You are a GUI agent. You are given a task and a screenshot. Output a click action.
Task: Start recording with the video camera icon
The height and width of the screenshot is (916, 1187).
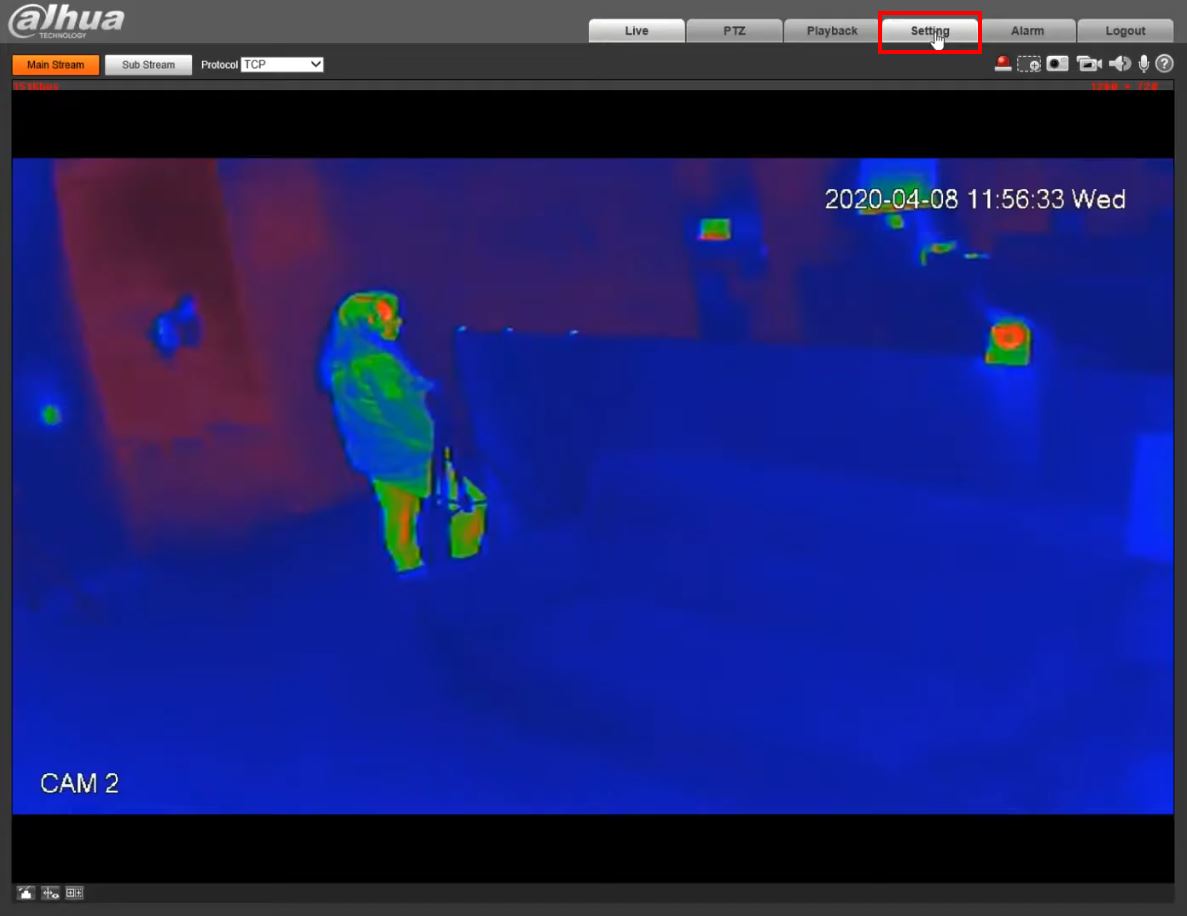point(1089,64)
